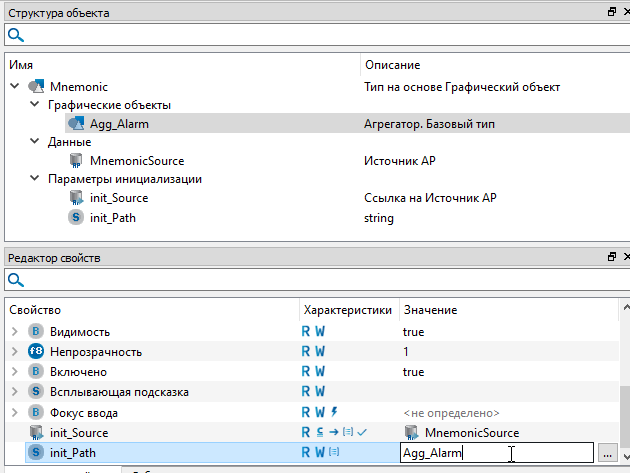Click the Mnemonic type icon in the tree
This screenshot has width=630, height=473.
click(36, 87)
